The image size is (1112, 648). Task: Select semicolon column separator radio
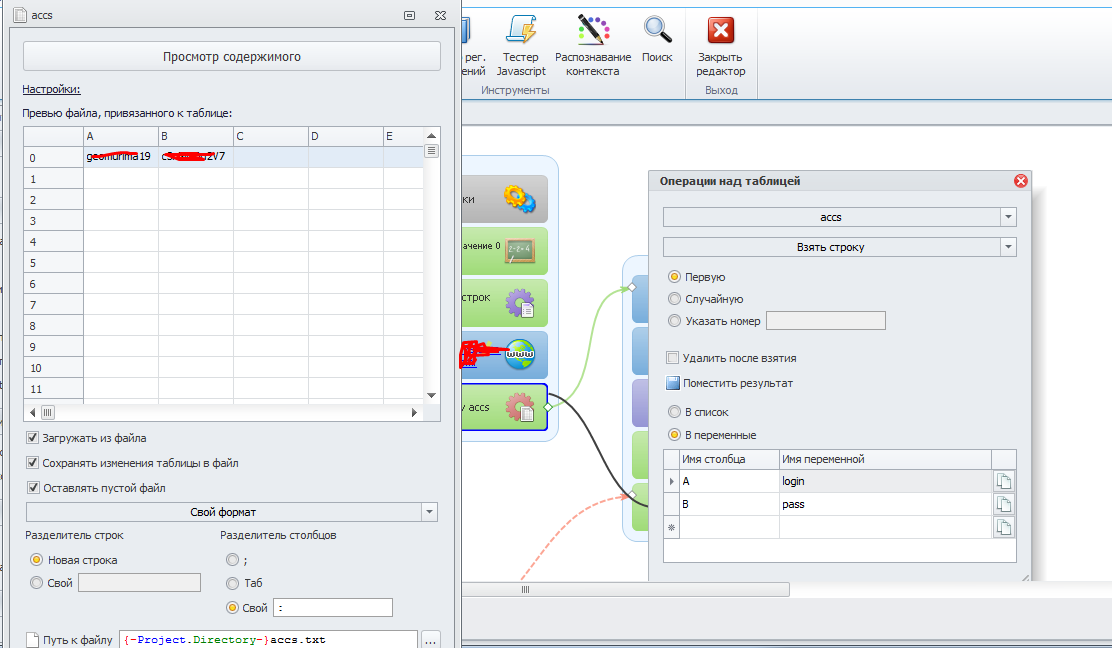coord(232,559)
